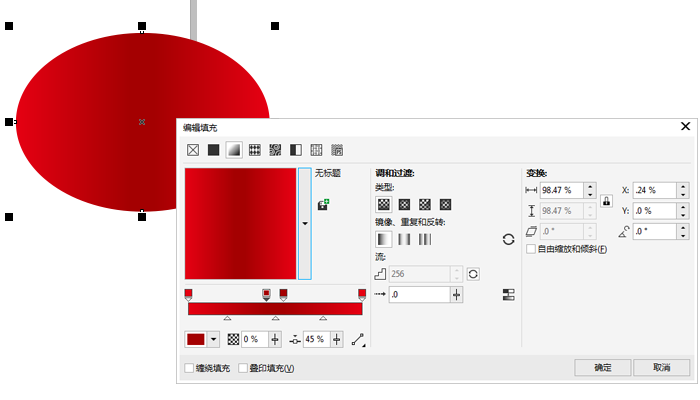This screenshot has width=700, height=400.
Task: Click the 取消 button
Action: [662, 367]
